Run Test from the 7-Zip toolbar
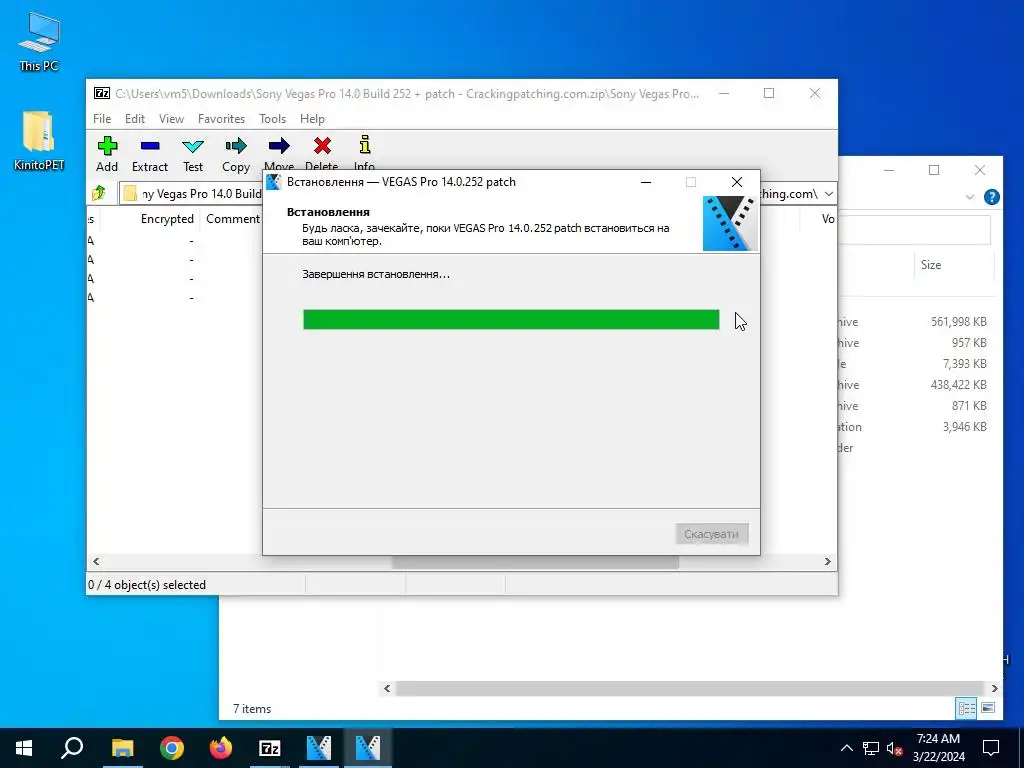The width and height of the screenshot is (1024, 768). pyautogui.click(x=193, y=154)
